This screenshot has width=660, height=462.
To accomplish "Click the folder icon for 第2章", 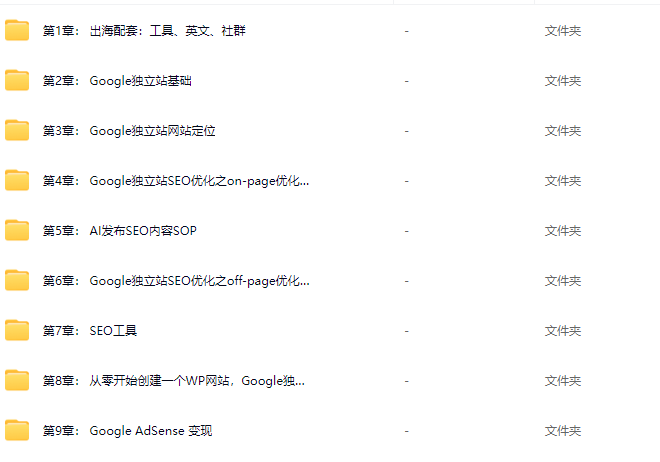I will tap(17, 80).
